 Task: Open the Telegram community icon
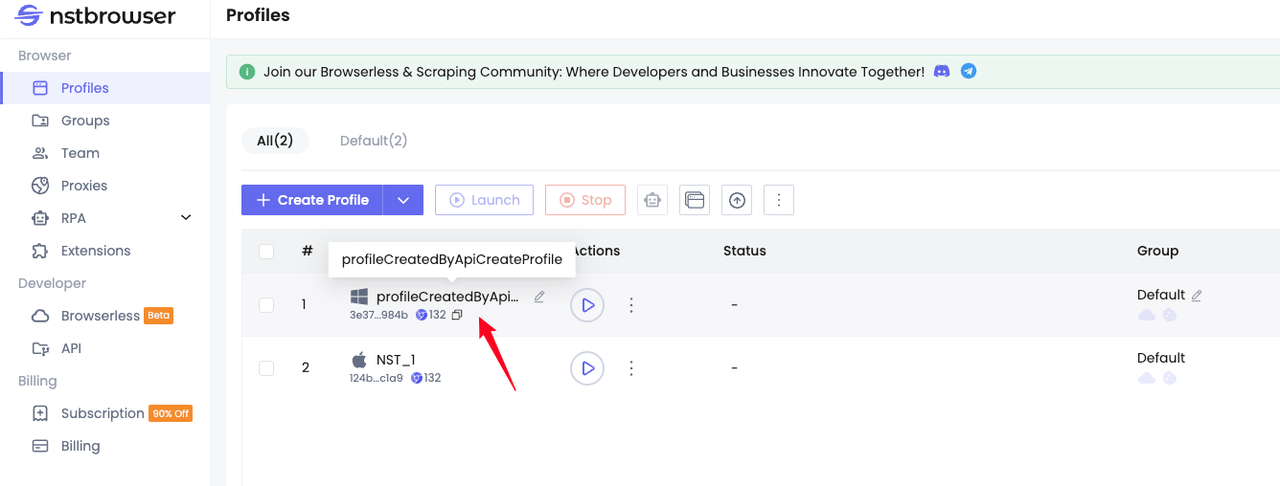click(968, 72)
